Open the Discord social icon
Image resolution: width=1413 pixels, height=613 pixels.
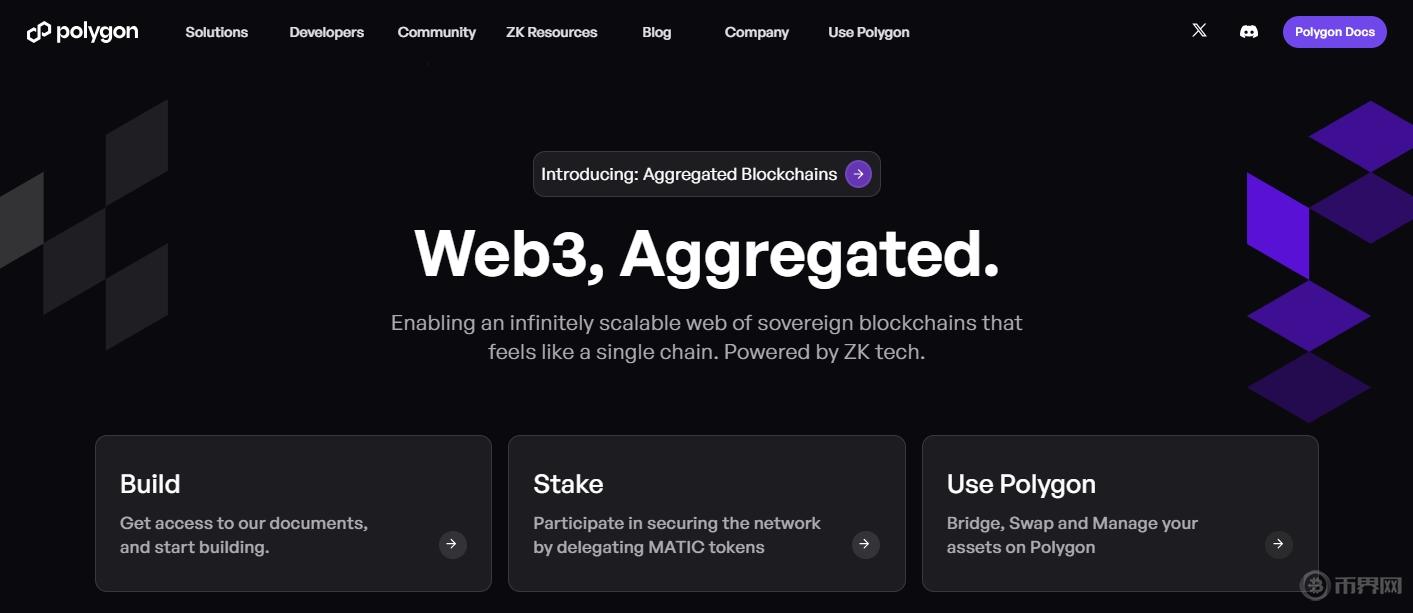pyautogui.click(x=1248, y=32)
